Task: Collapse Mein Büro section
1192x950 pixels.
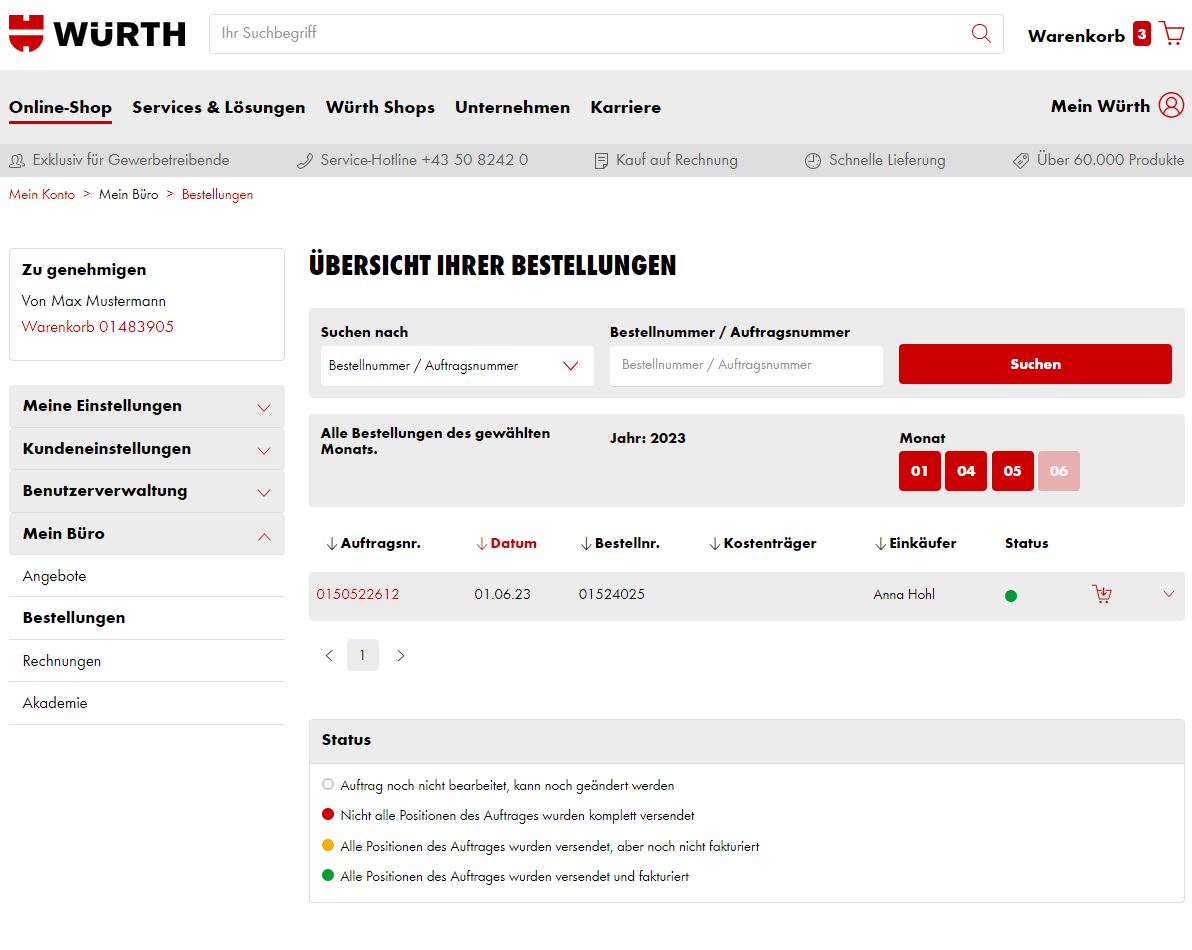Action: point(147,534)
